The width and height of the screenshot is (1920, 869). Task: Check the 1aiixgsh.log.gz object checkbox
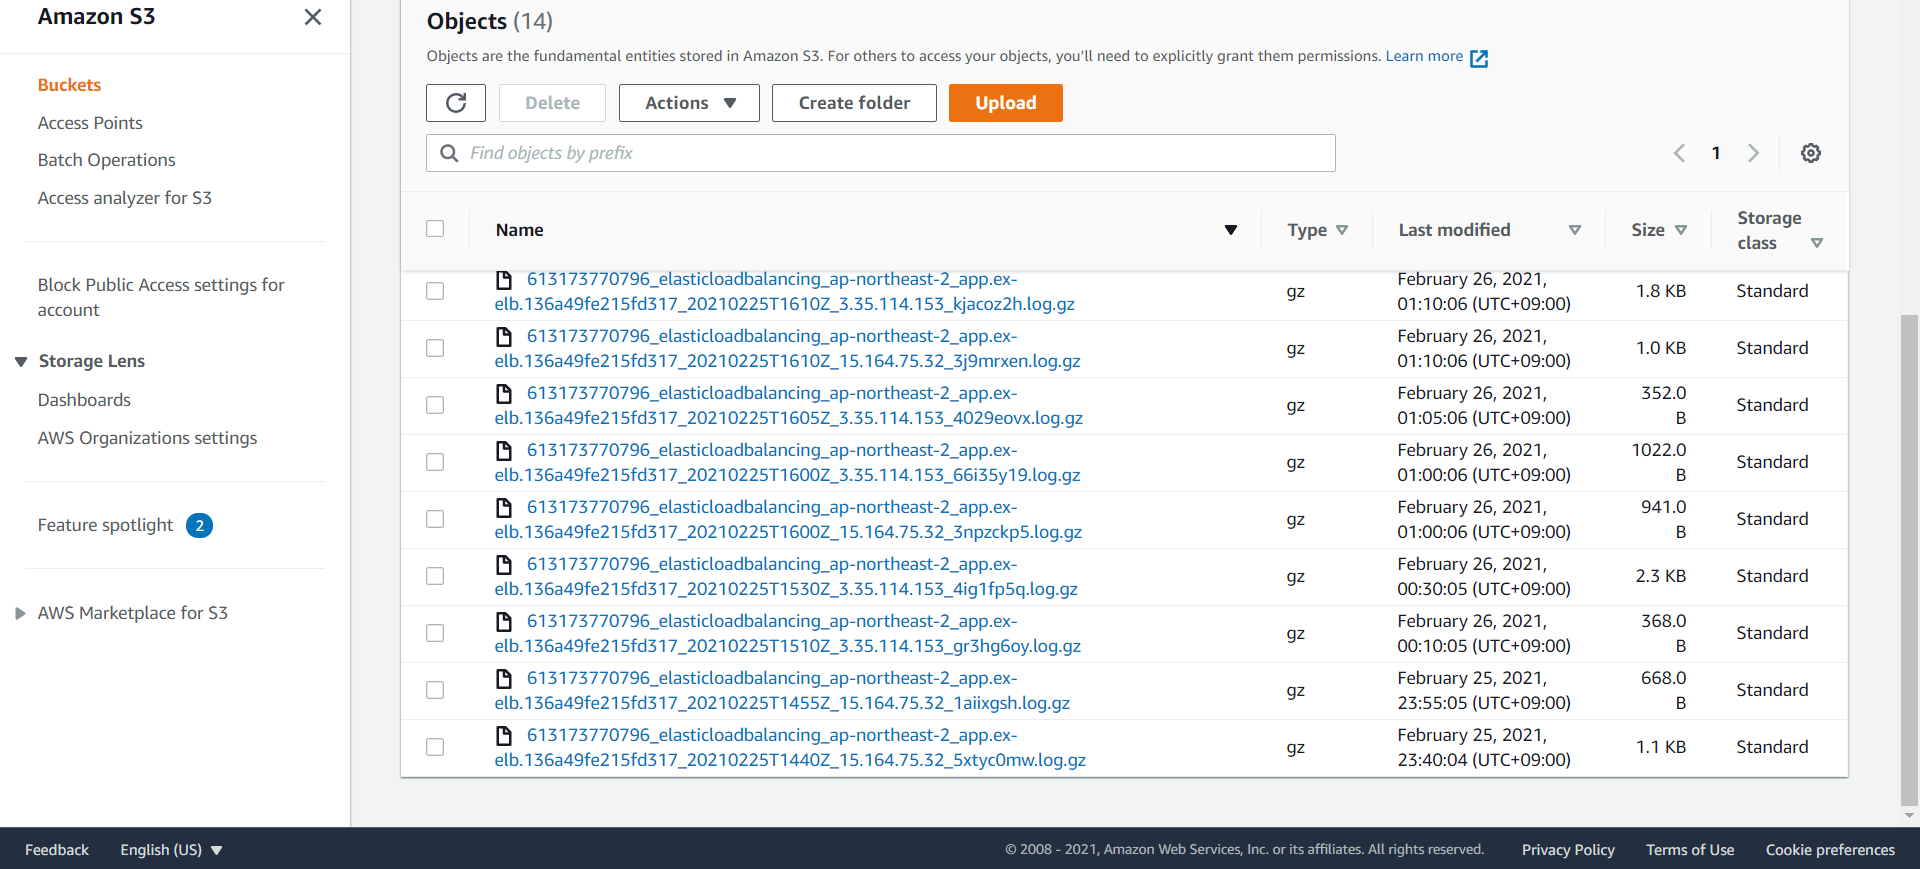pos(435,690)
